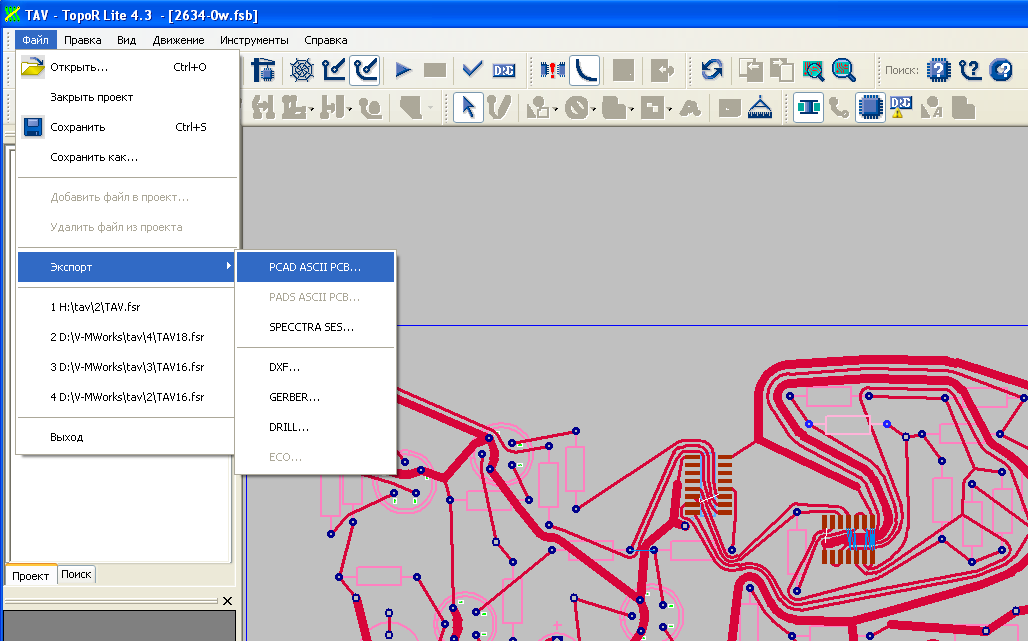Open recent file 4 D:\V-MWorks\tav\2\TAV16.fsr

click(x=126, y=397)
